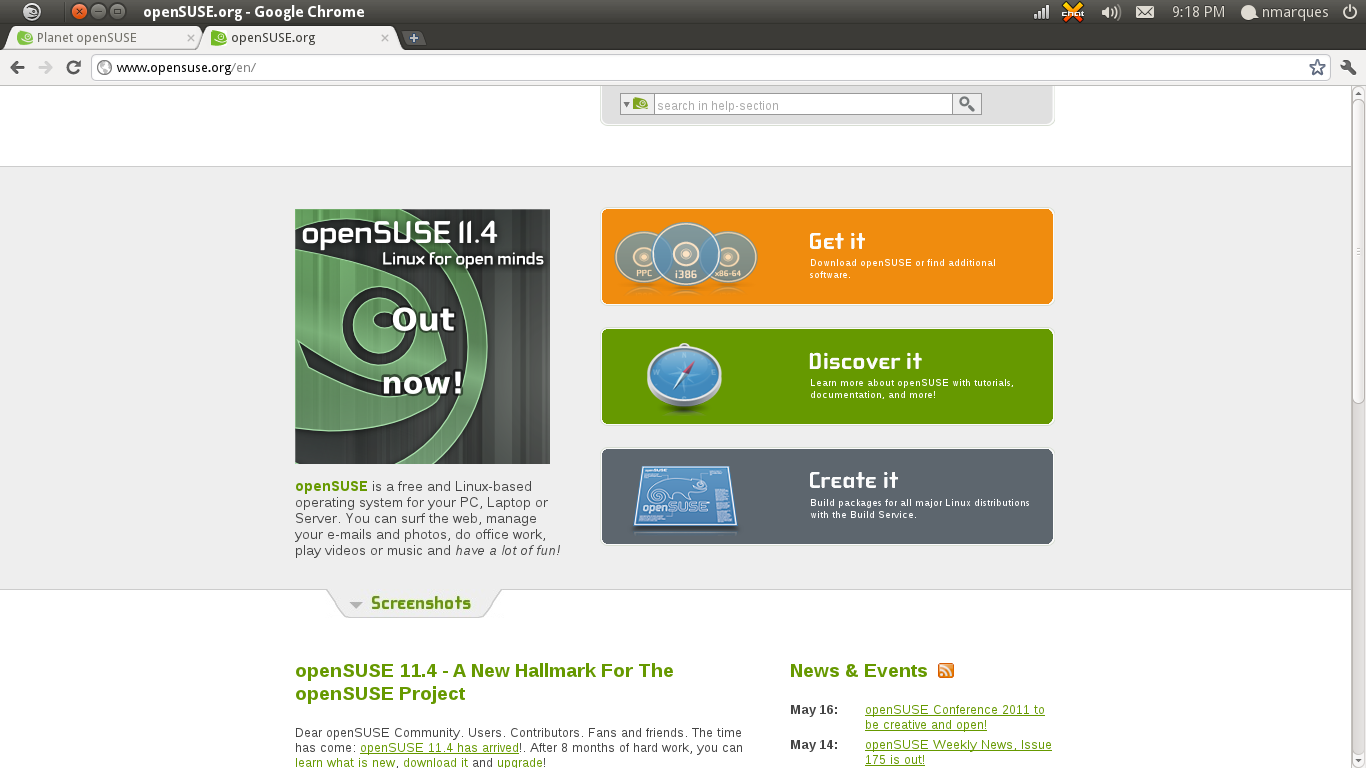Screen dimensions: 1366x768
Task: Click the Get it download discs icon
Action: 685,258
